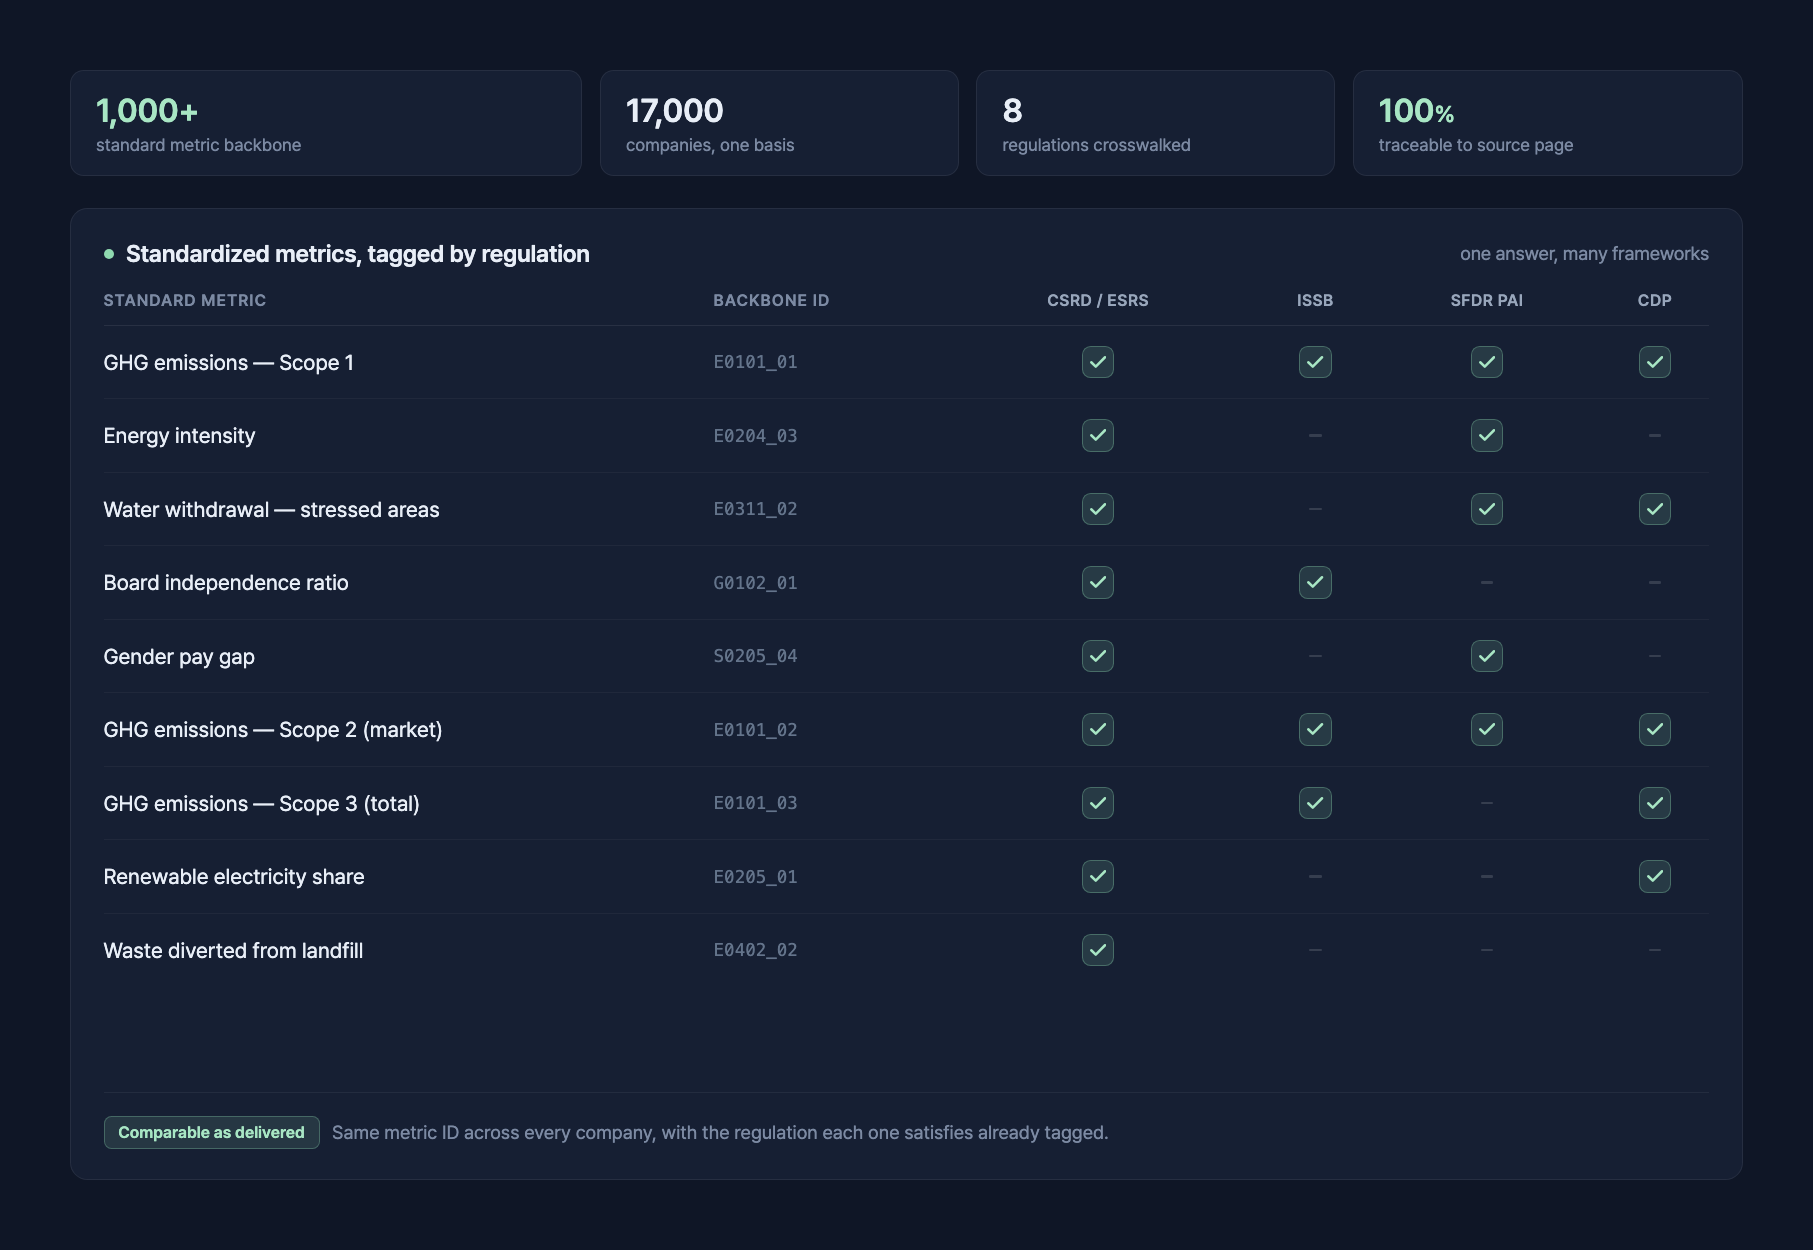Click ISSB checkmark in GHG Scope 1 row
This screenshot has width=1813, height=1250.
pyautogui.click(x=1315, y=362)
